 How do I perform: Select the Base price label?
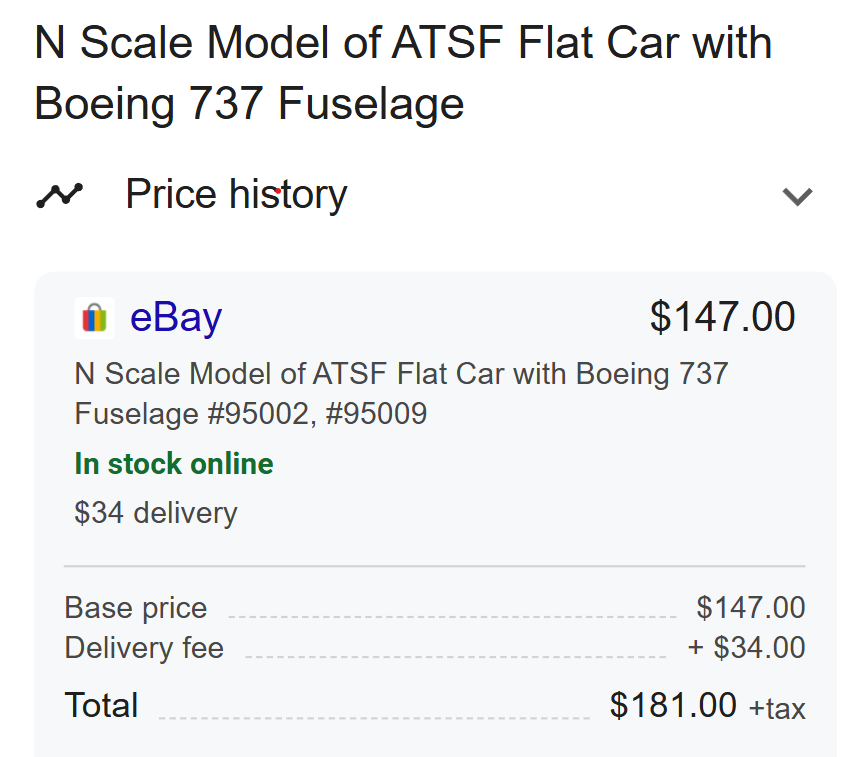click(136, 608)
